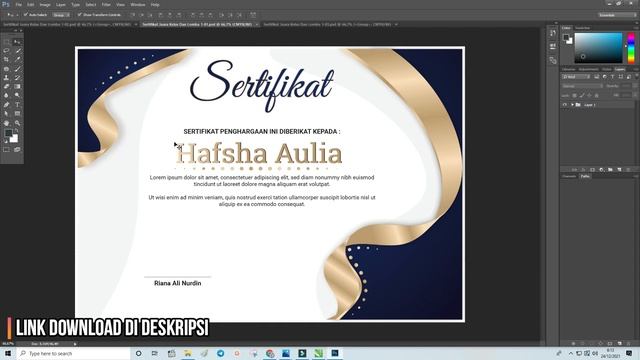Open the Normal blend mode dropdown

[582, 86]
